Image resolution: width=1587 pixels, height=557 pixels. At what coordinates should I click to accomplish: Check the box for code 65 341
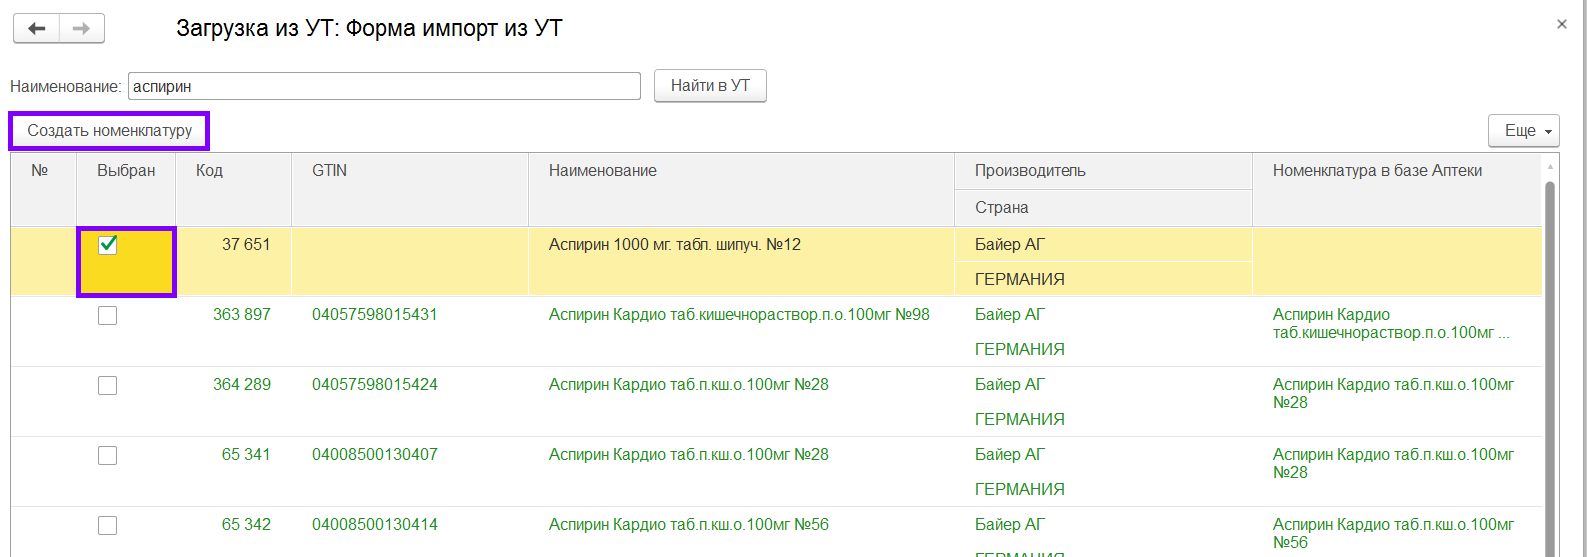click(x=108, y=456)
